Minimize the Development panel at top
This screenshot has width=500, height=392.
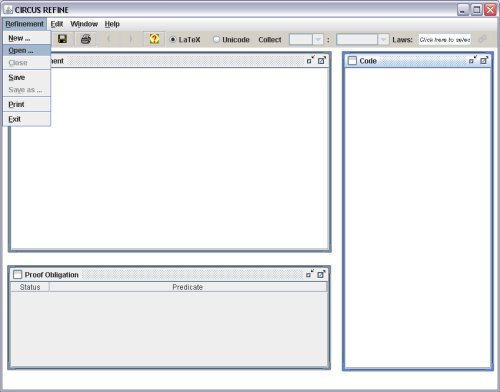pos(310,60)
